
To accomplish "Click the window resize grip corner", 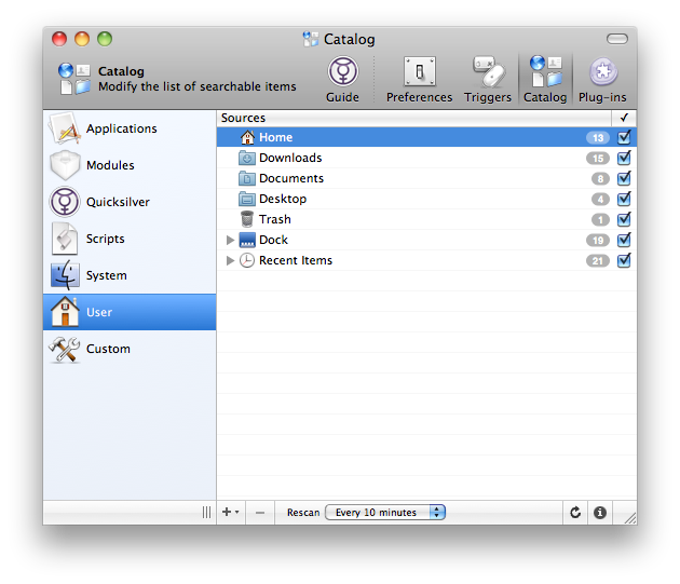I will click(630, 518).
